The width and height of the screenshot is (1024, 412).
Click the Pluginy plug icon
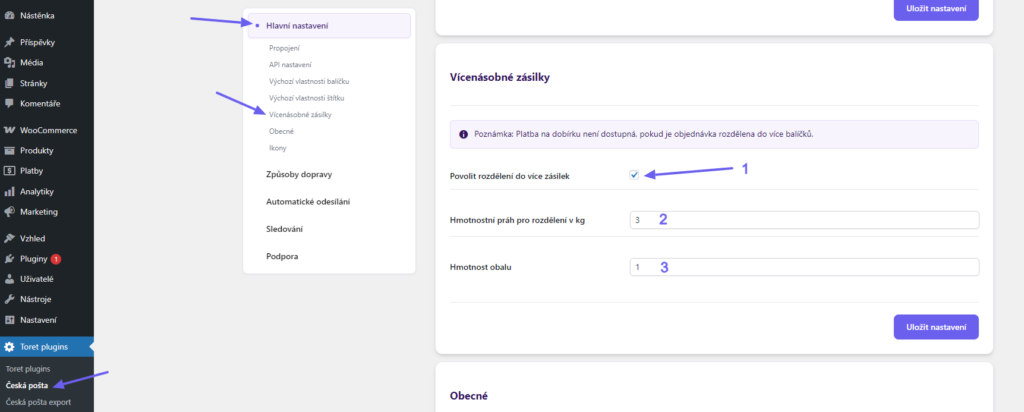pos(9,259)
